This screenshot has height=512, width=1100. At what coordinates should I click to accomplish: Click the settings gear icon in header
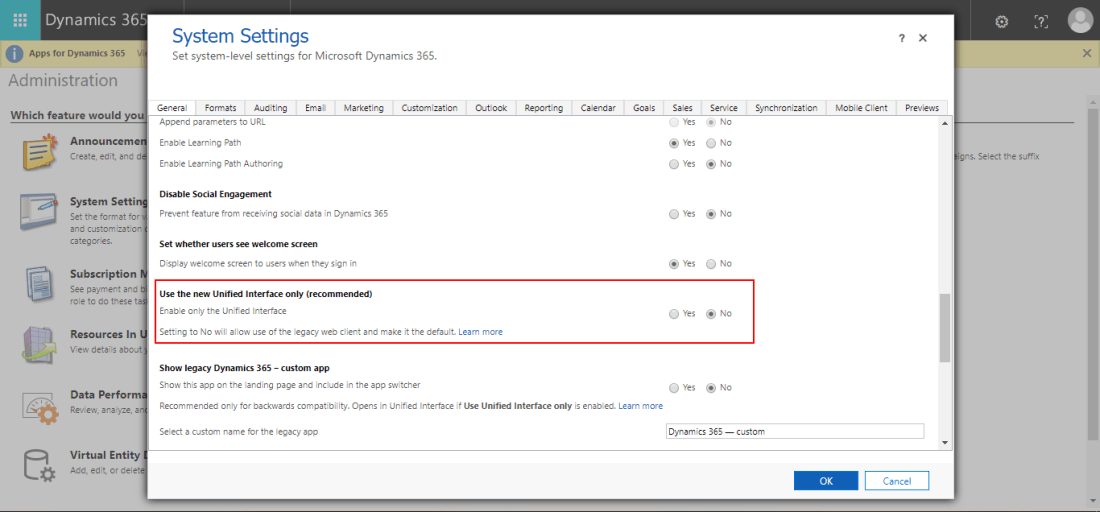pyautogui.click(x=1003, y=21)
